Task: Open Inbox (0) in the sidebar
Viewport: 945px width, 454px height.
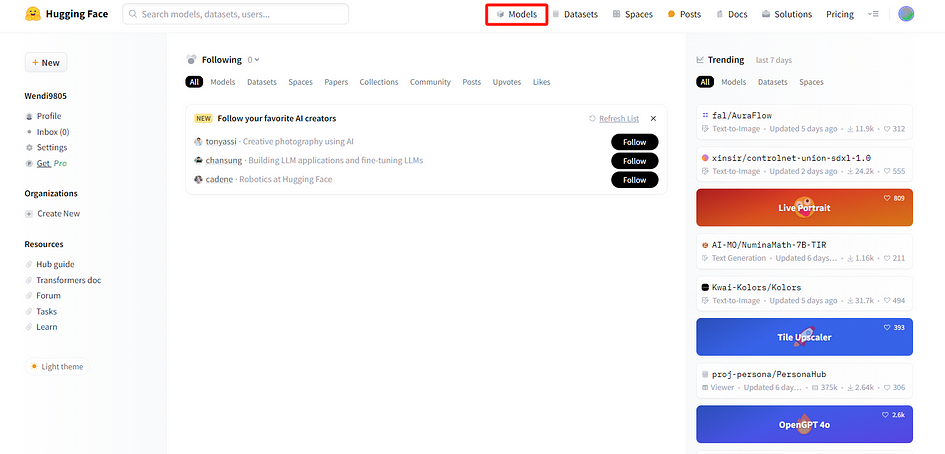Action: pyautogui.click(x=47, y=132)
